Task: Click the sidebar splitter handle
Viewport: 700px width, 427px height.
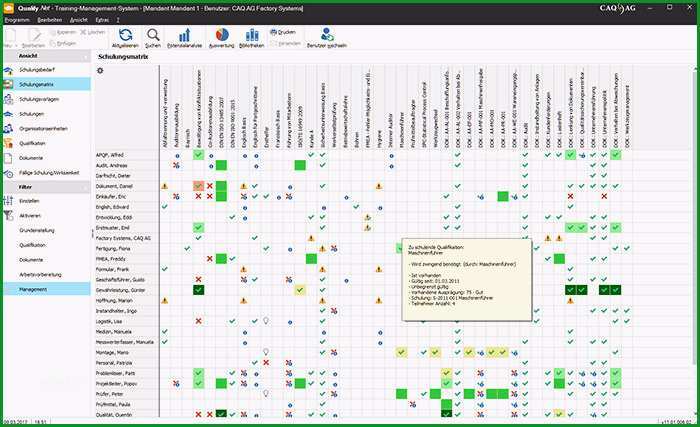Action: click(92, 234)
